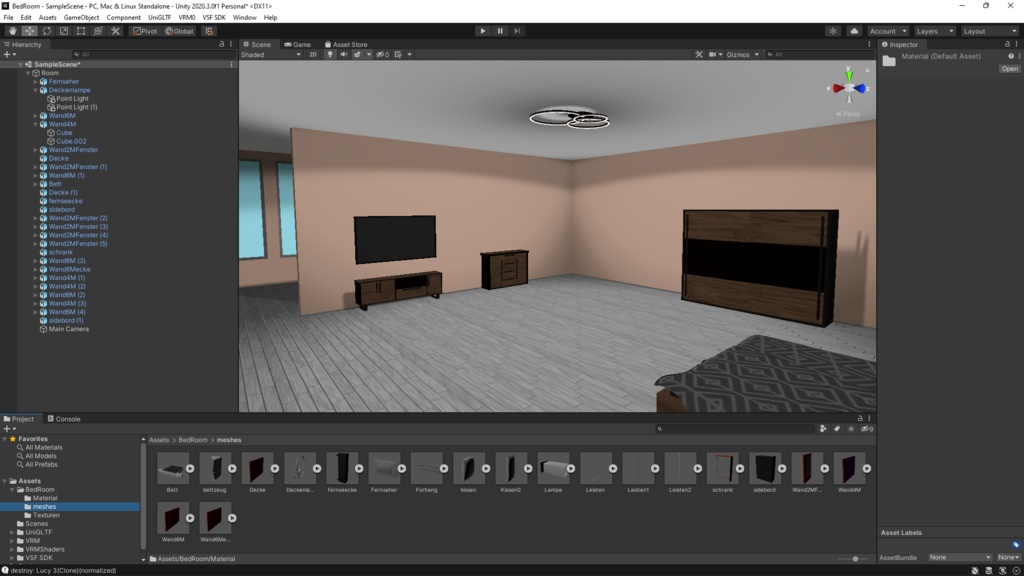Select the Hand tool

(x=12, y=31)
